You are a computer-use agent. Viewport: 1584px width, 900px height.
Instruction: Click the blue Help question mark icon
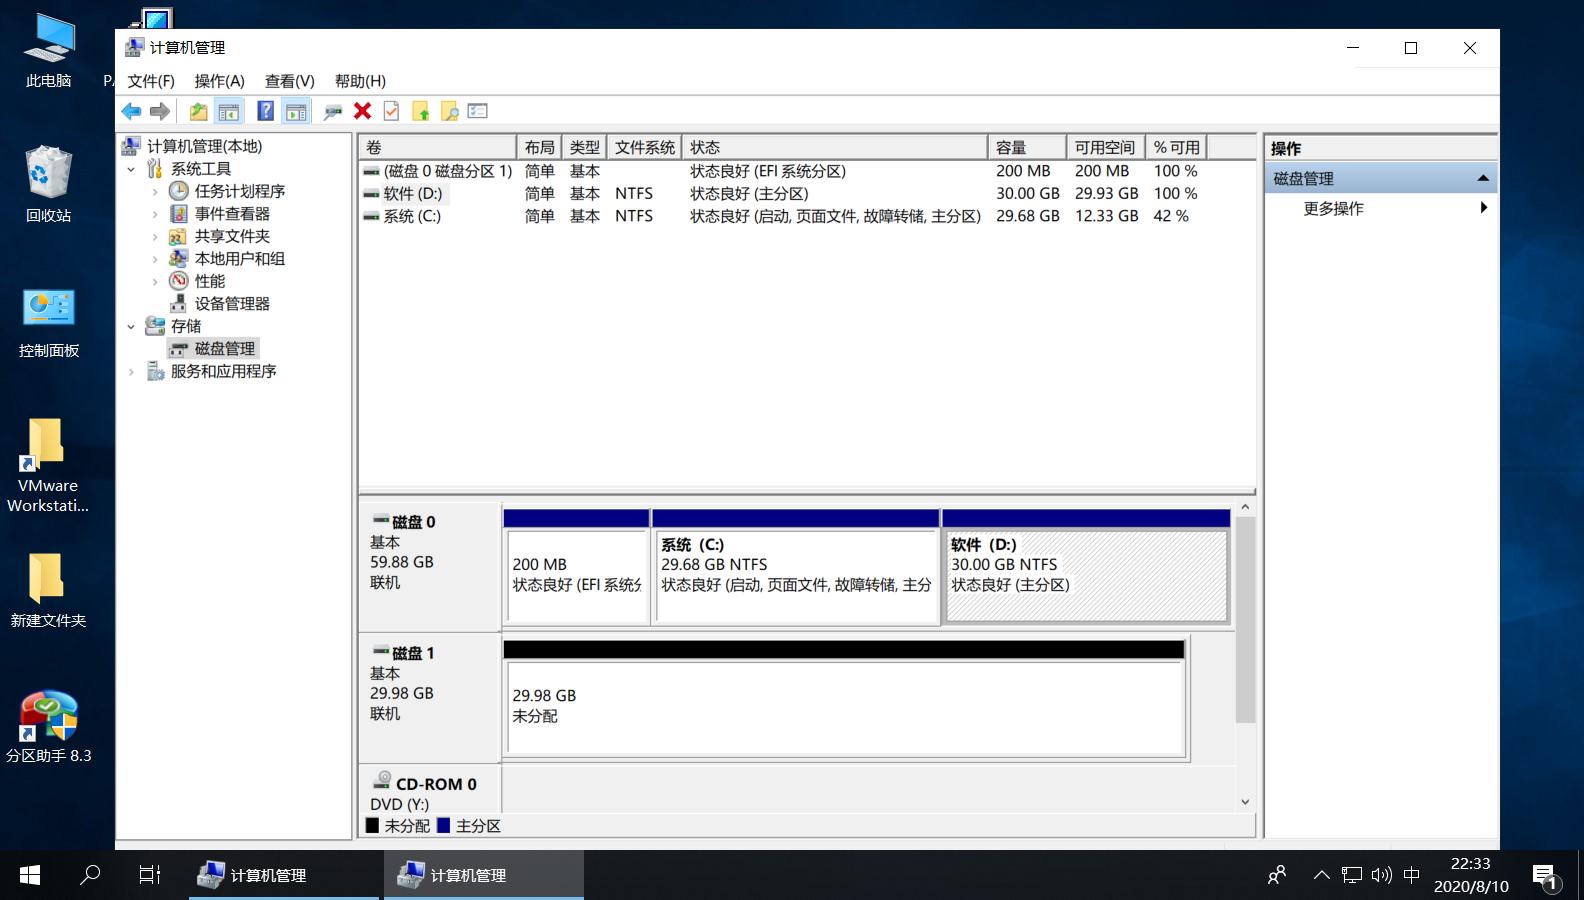265,111
